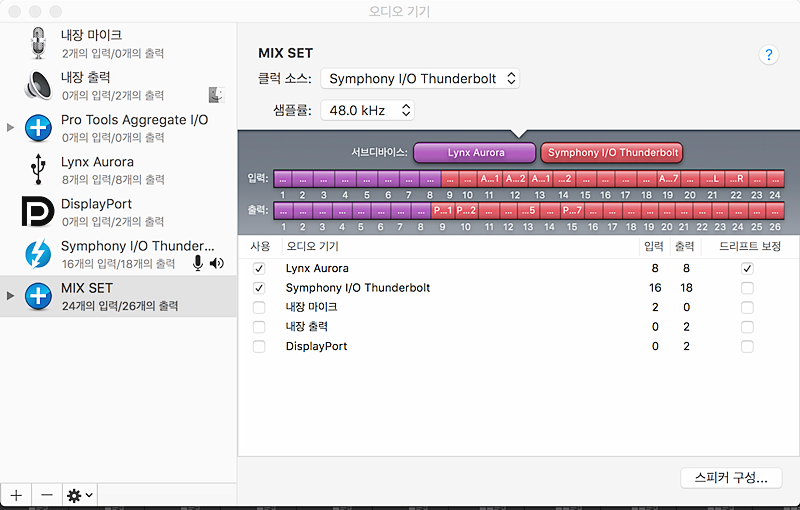The image size is (800, 510).
Task: Click the MIX SET aggregate device icon
Action: pyautogui.click(x=38, y=296)
